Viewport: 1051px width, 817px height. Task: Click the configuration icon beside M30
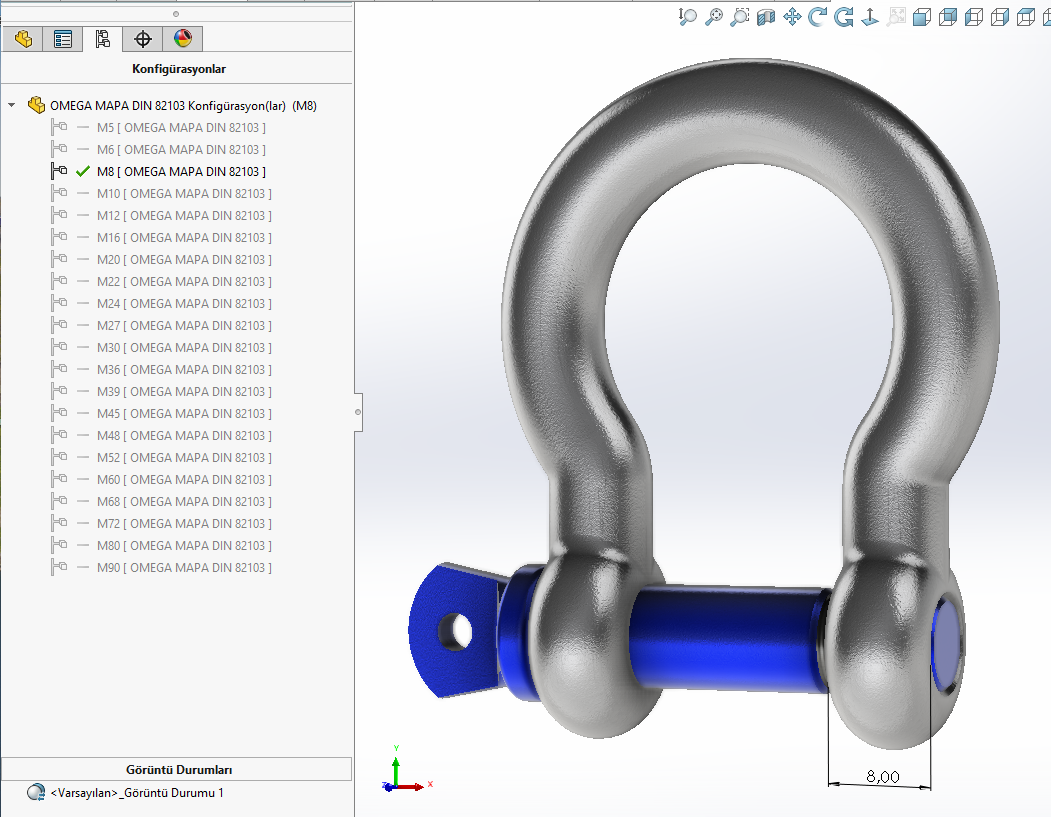click(59, 347)
